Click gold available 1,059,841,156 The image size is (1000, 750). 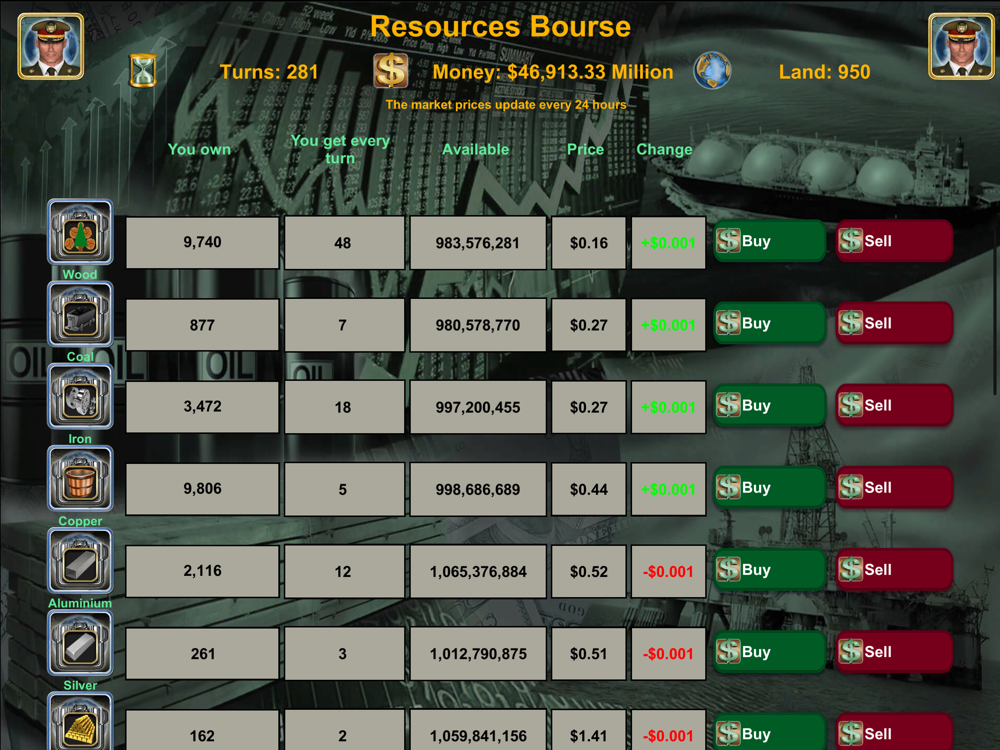tap(478, 731)
